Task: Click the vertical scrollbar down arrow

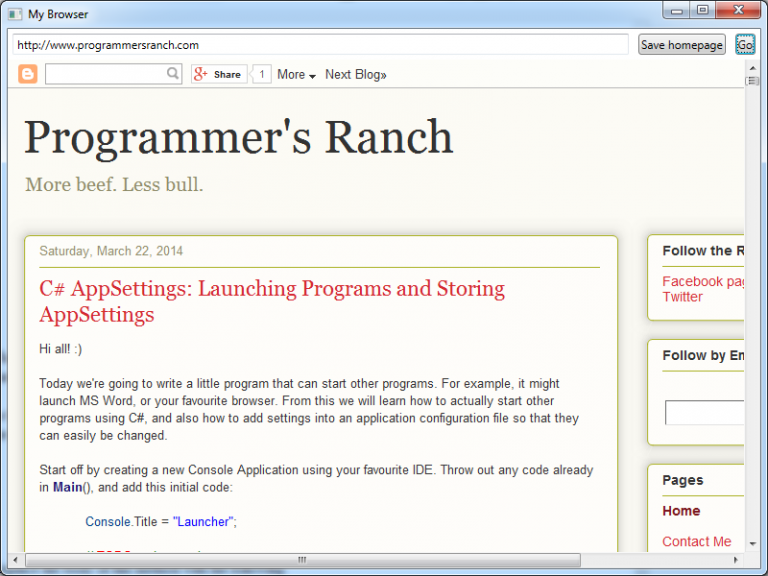Action: coord(752,543)
